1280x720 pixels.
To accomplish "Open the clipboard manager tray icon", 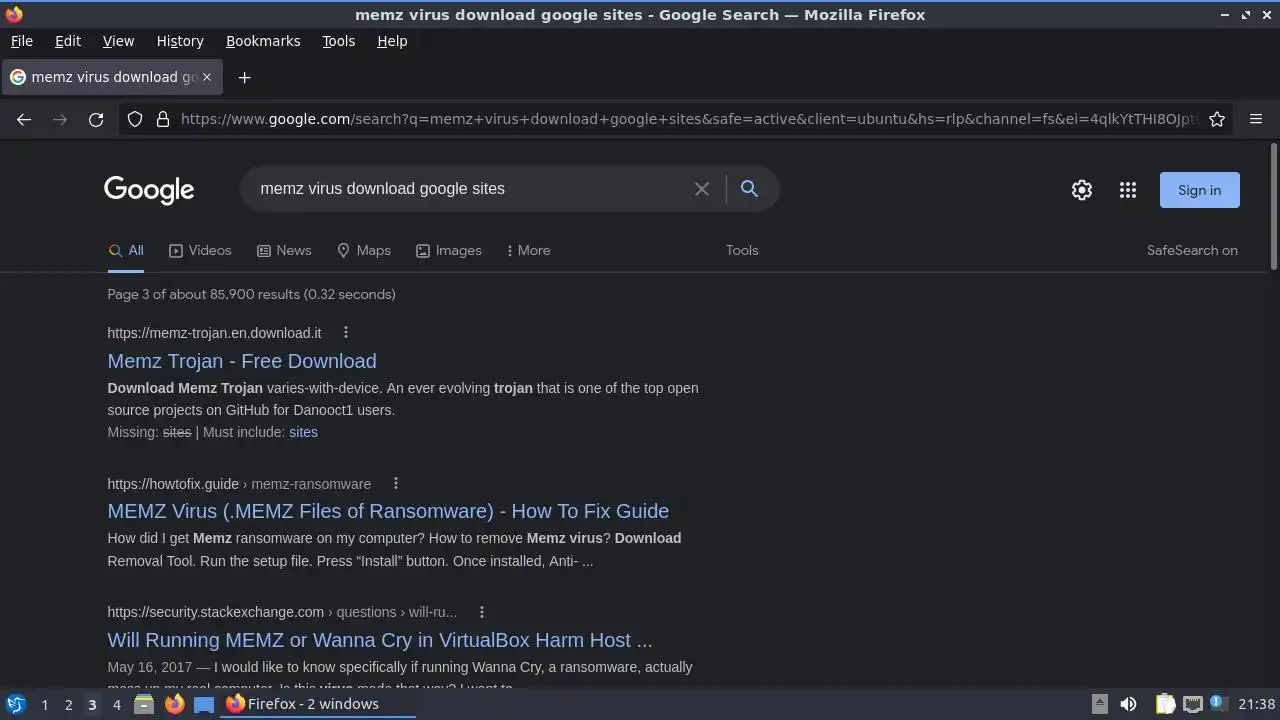I will click(1165, 704).
